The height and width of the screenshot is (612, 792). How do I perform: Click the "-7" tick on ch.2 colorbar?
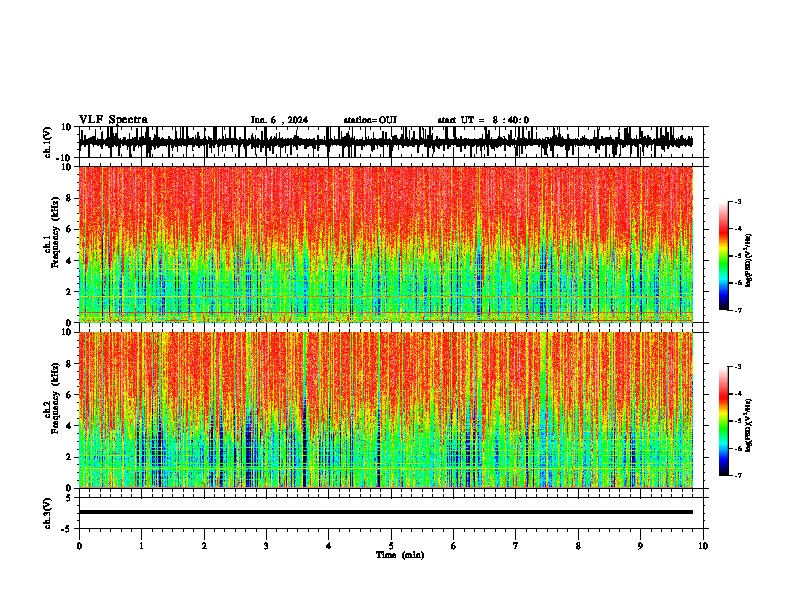click(738, 475)
